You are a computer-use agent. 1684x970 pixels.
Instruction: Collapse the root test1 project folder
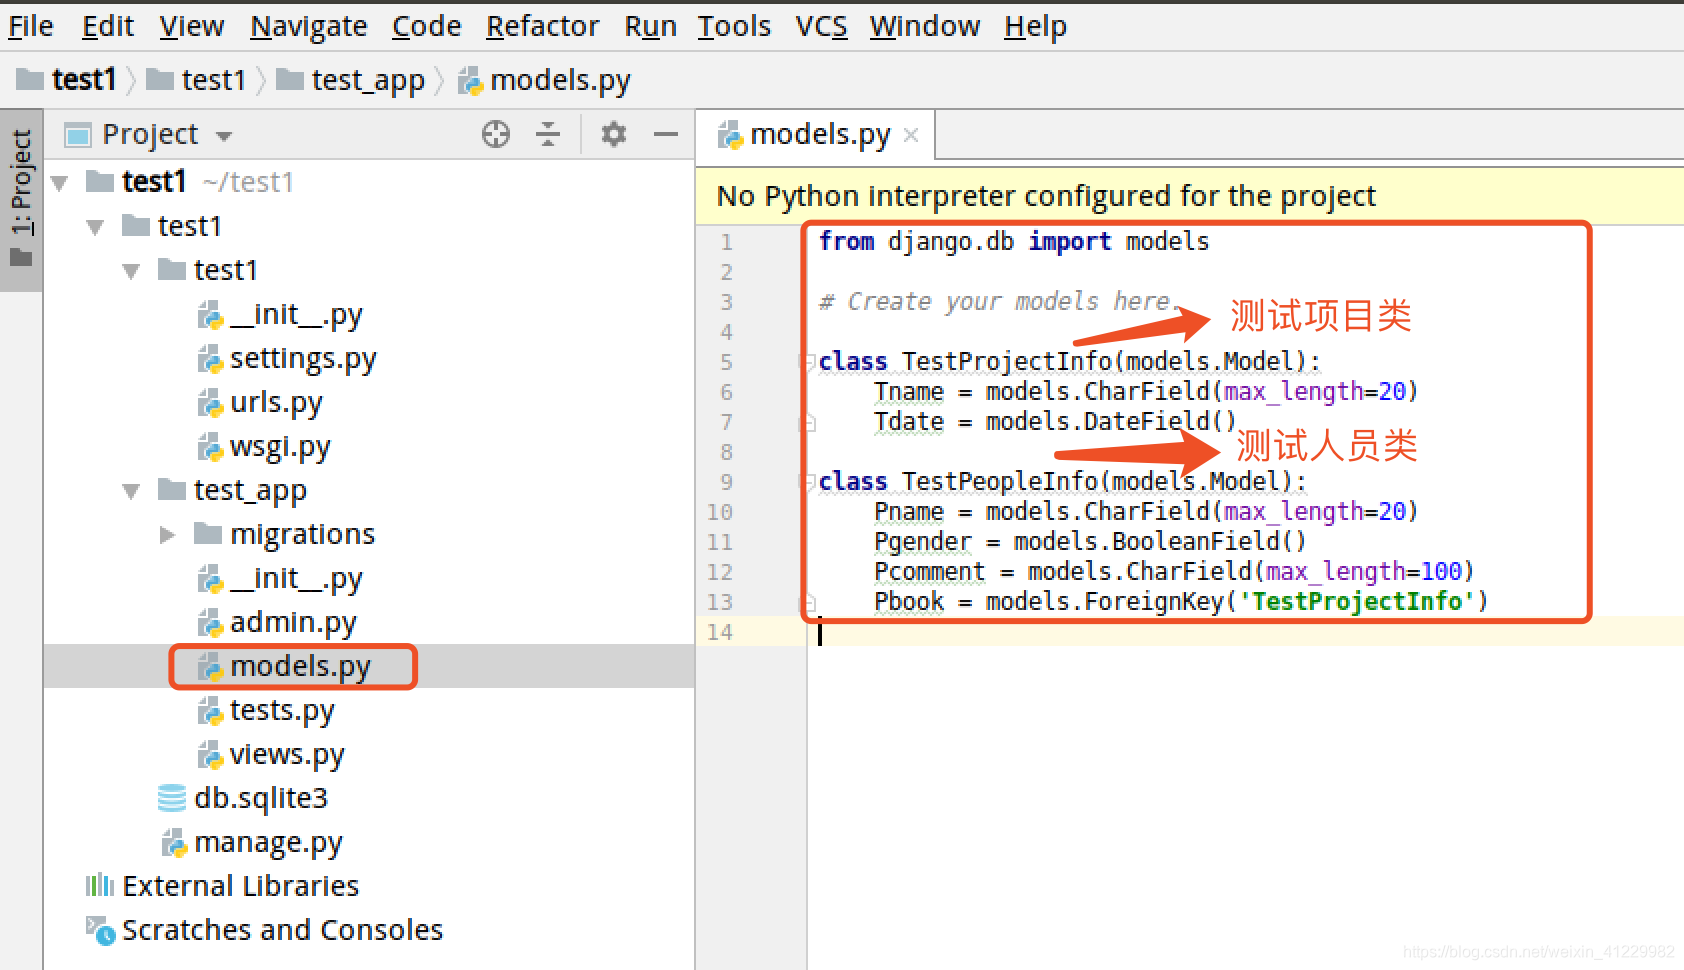60,183
